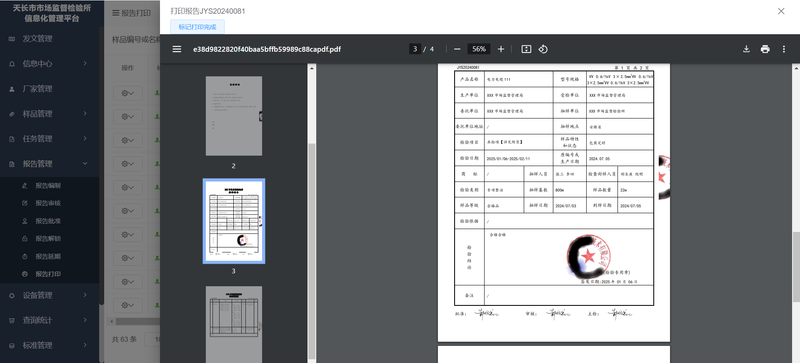This screenshot has height=363, width=800.
Task: Open PDF viewer more actions menu
Action: point(784,49)
